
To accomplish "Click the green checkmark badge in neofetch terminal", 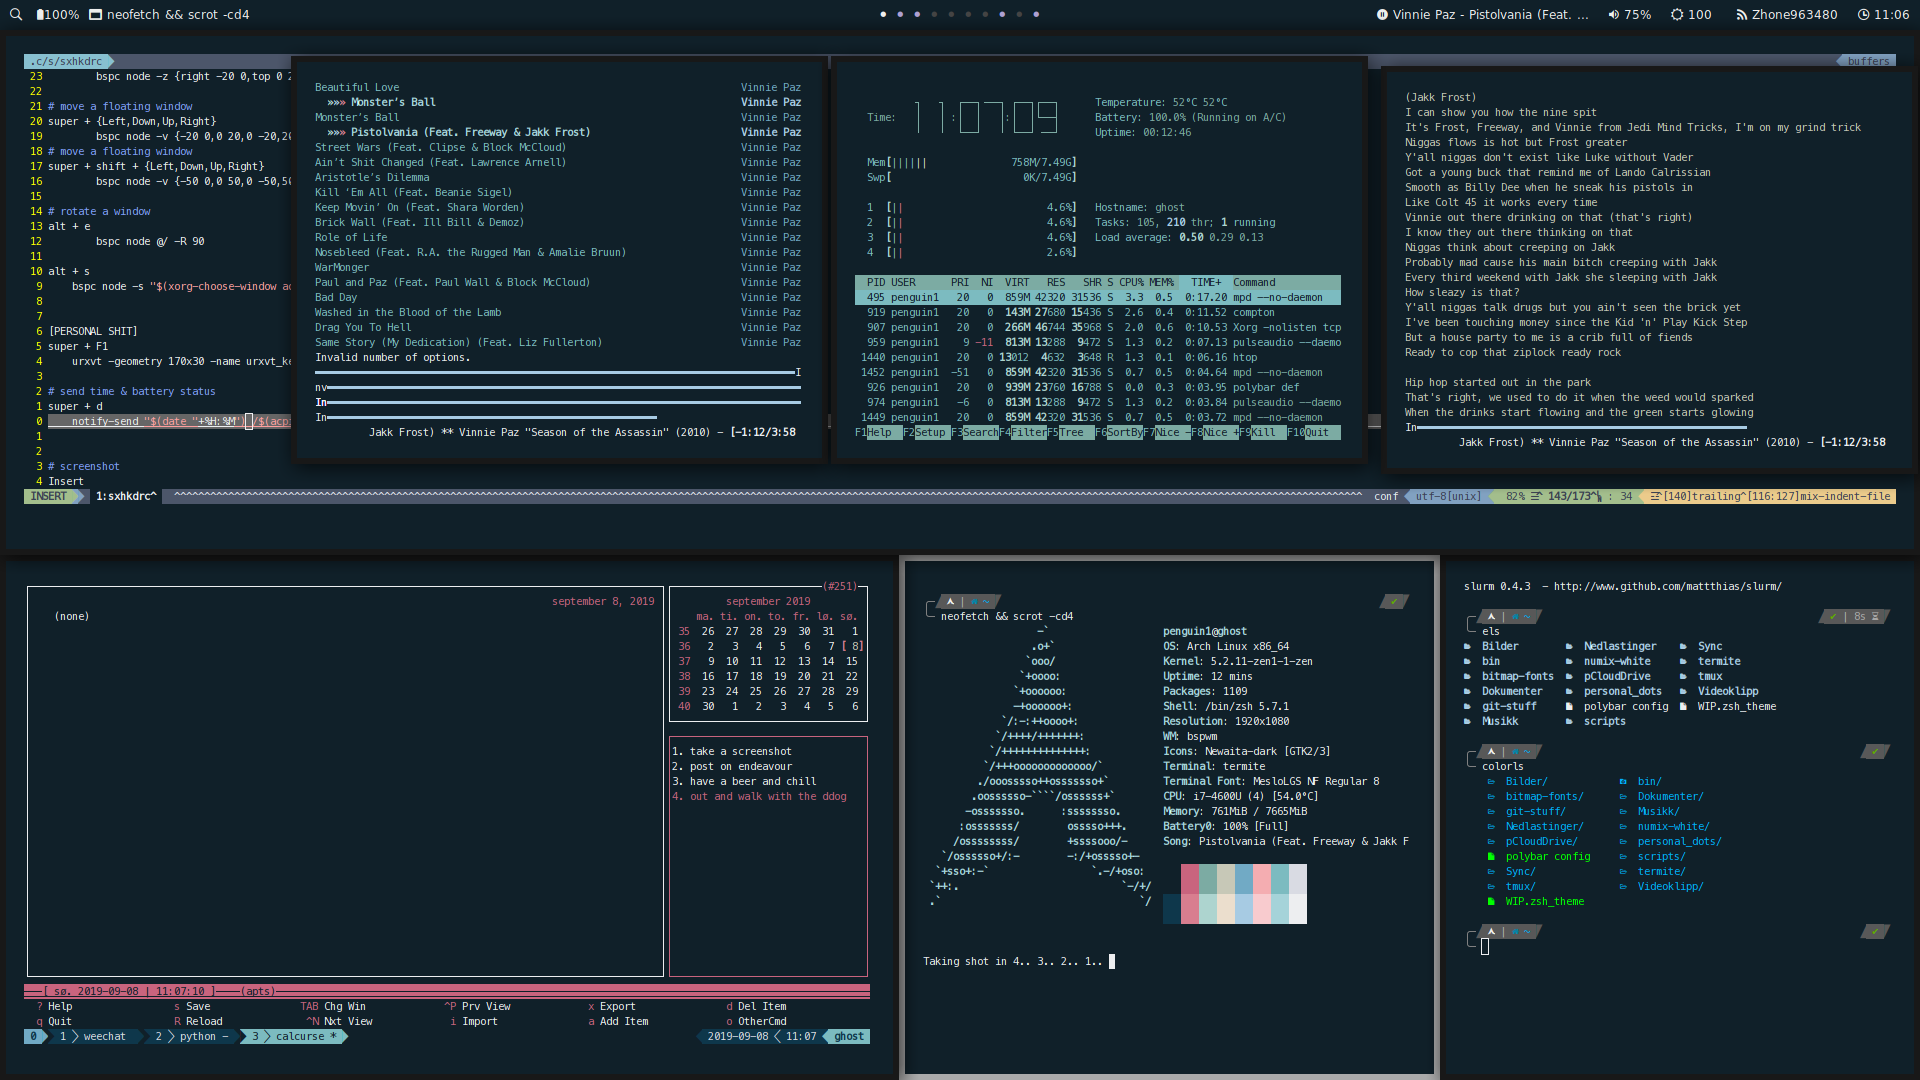I will coord(1394,602).
